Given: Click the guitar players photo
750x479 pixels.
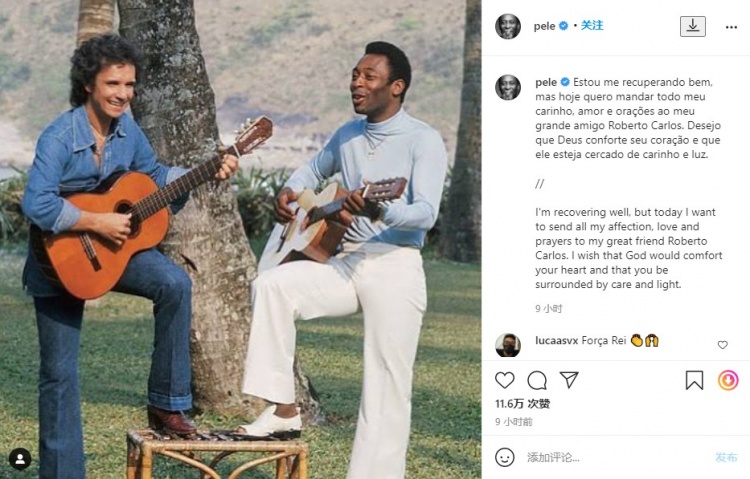Looking at the screenshot, I should click(x=240, y=240).
